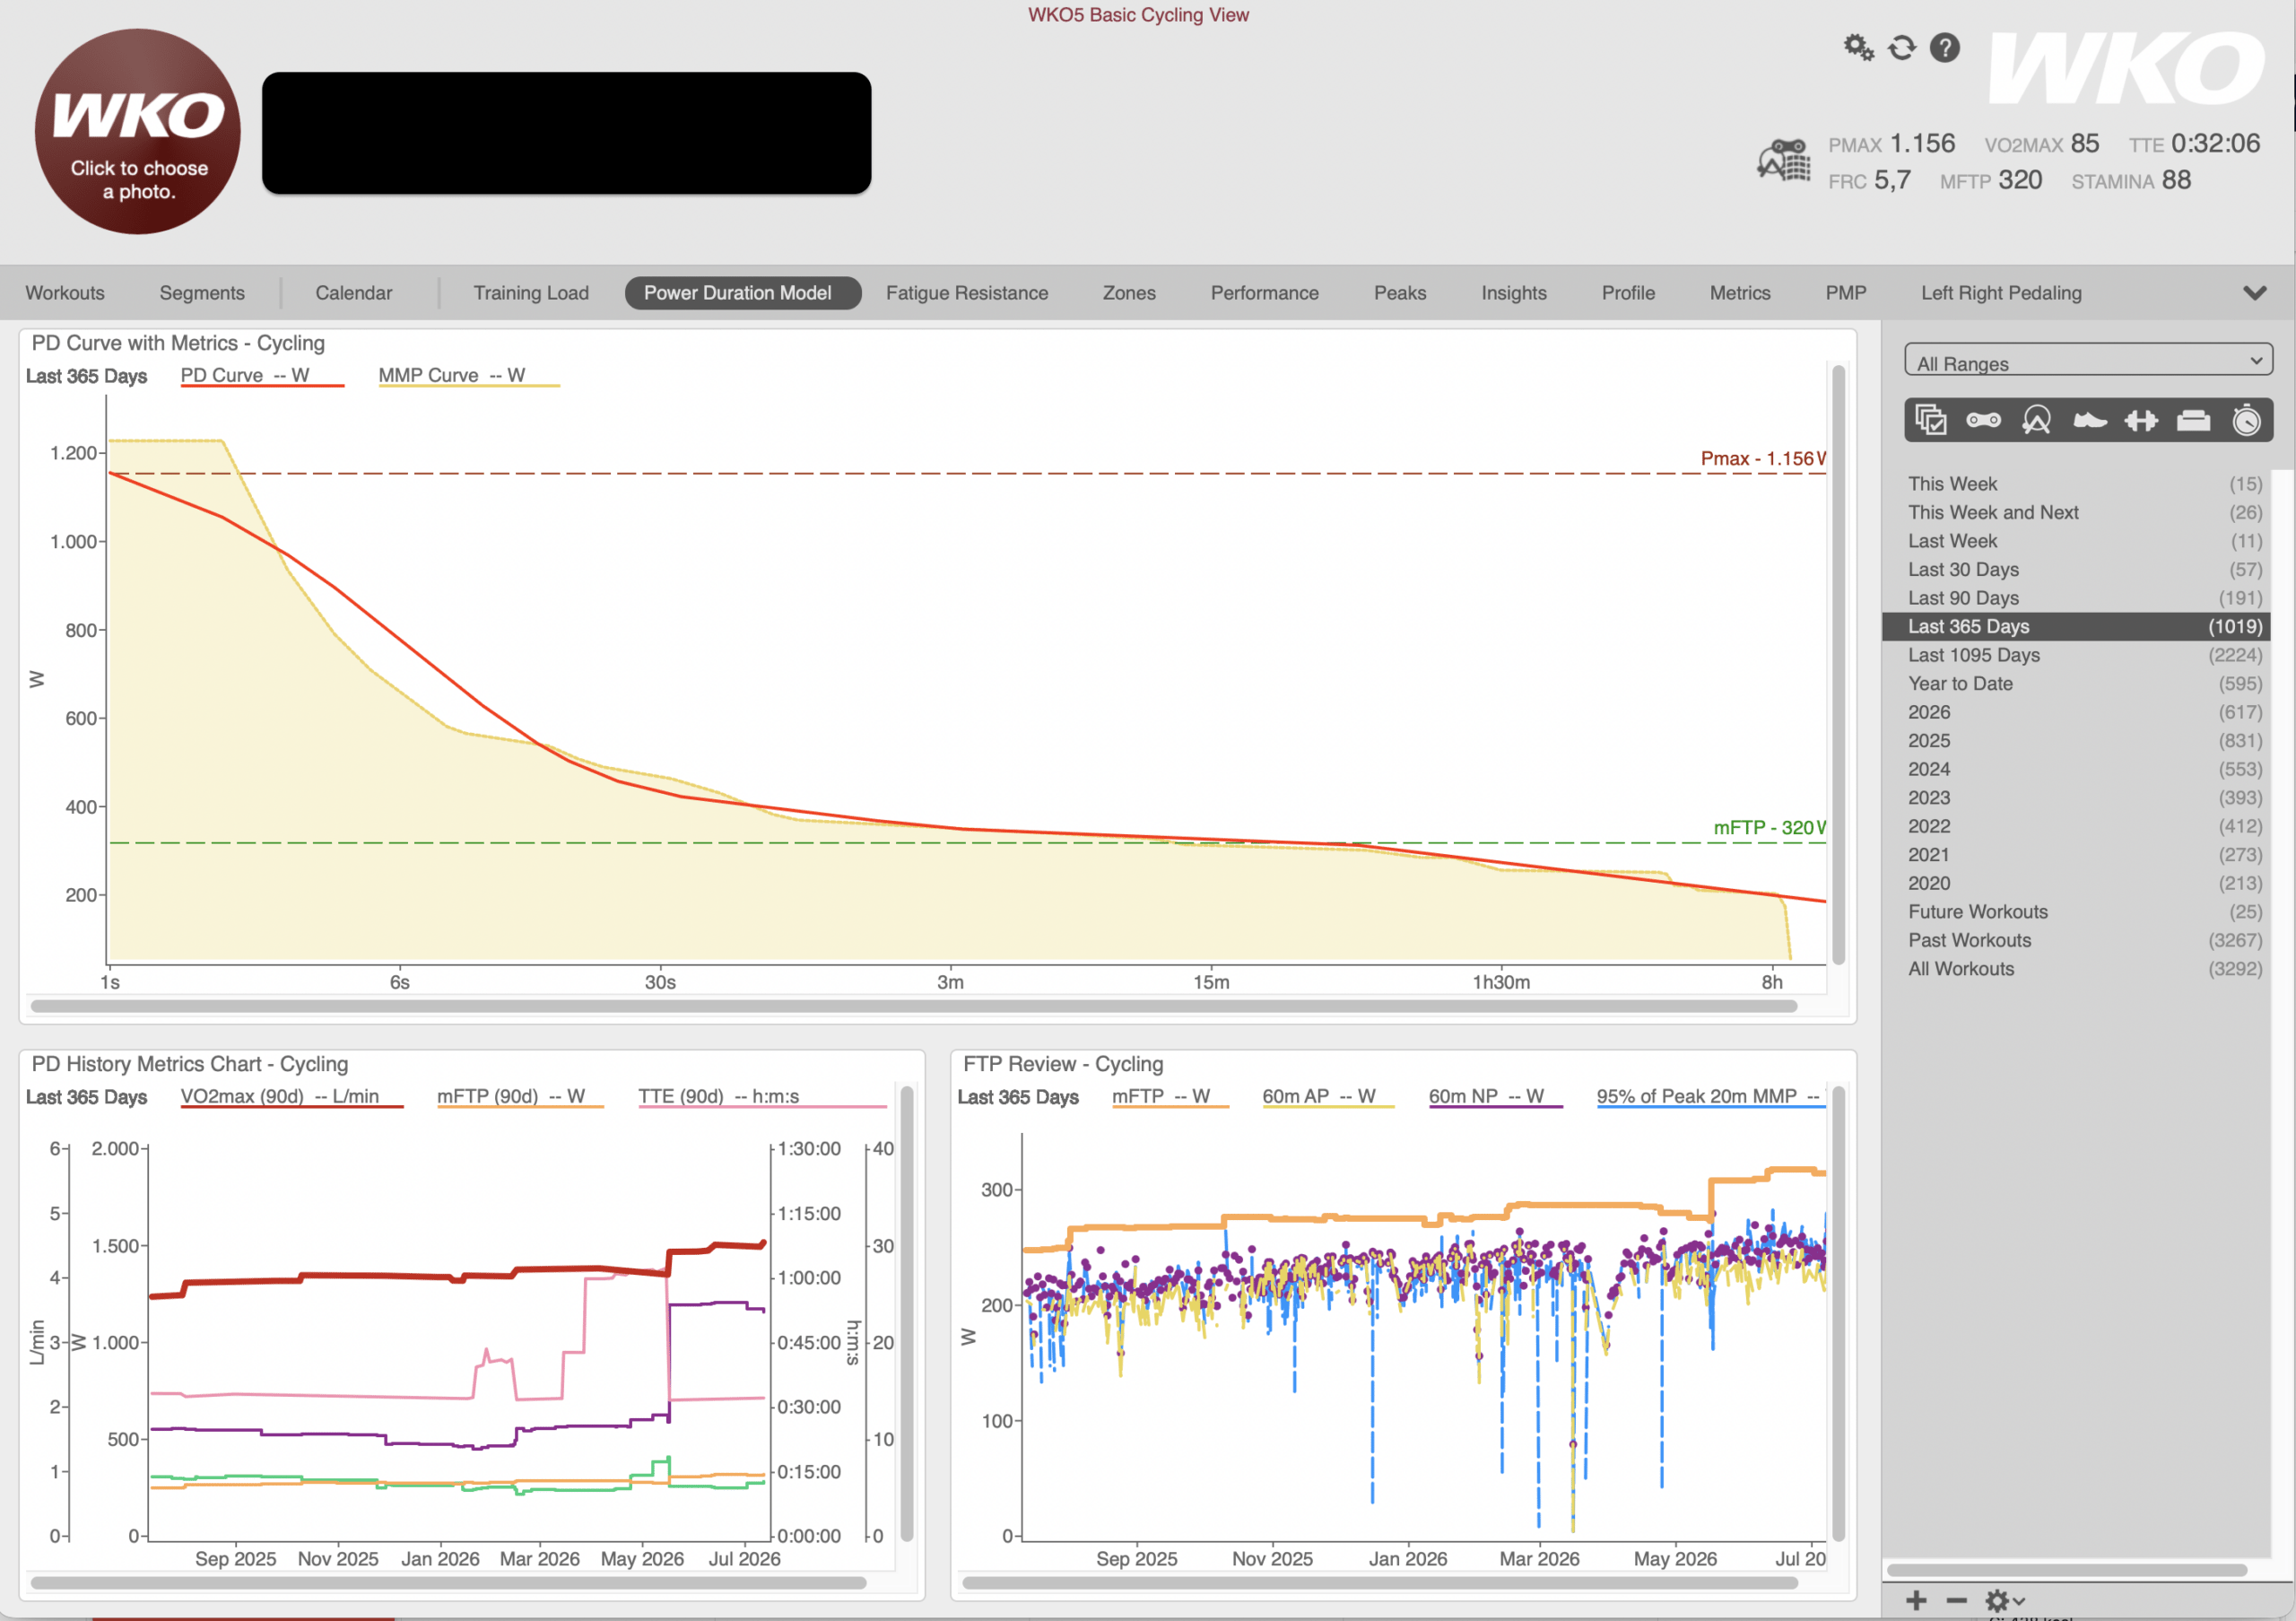Viewport: 2296px width, 1621px height.
Task: Select the stopwatch filter icon
Action: 2247,420
